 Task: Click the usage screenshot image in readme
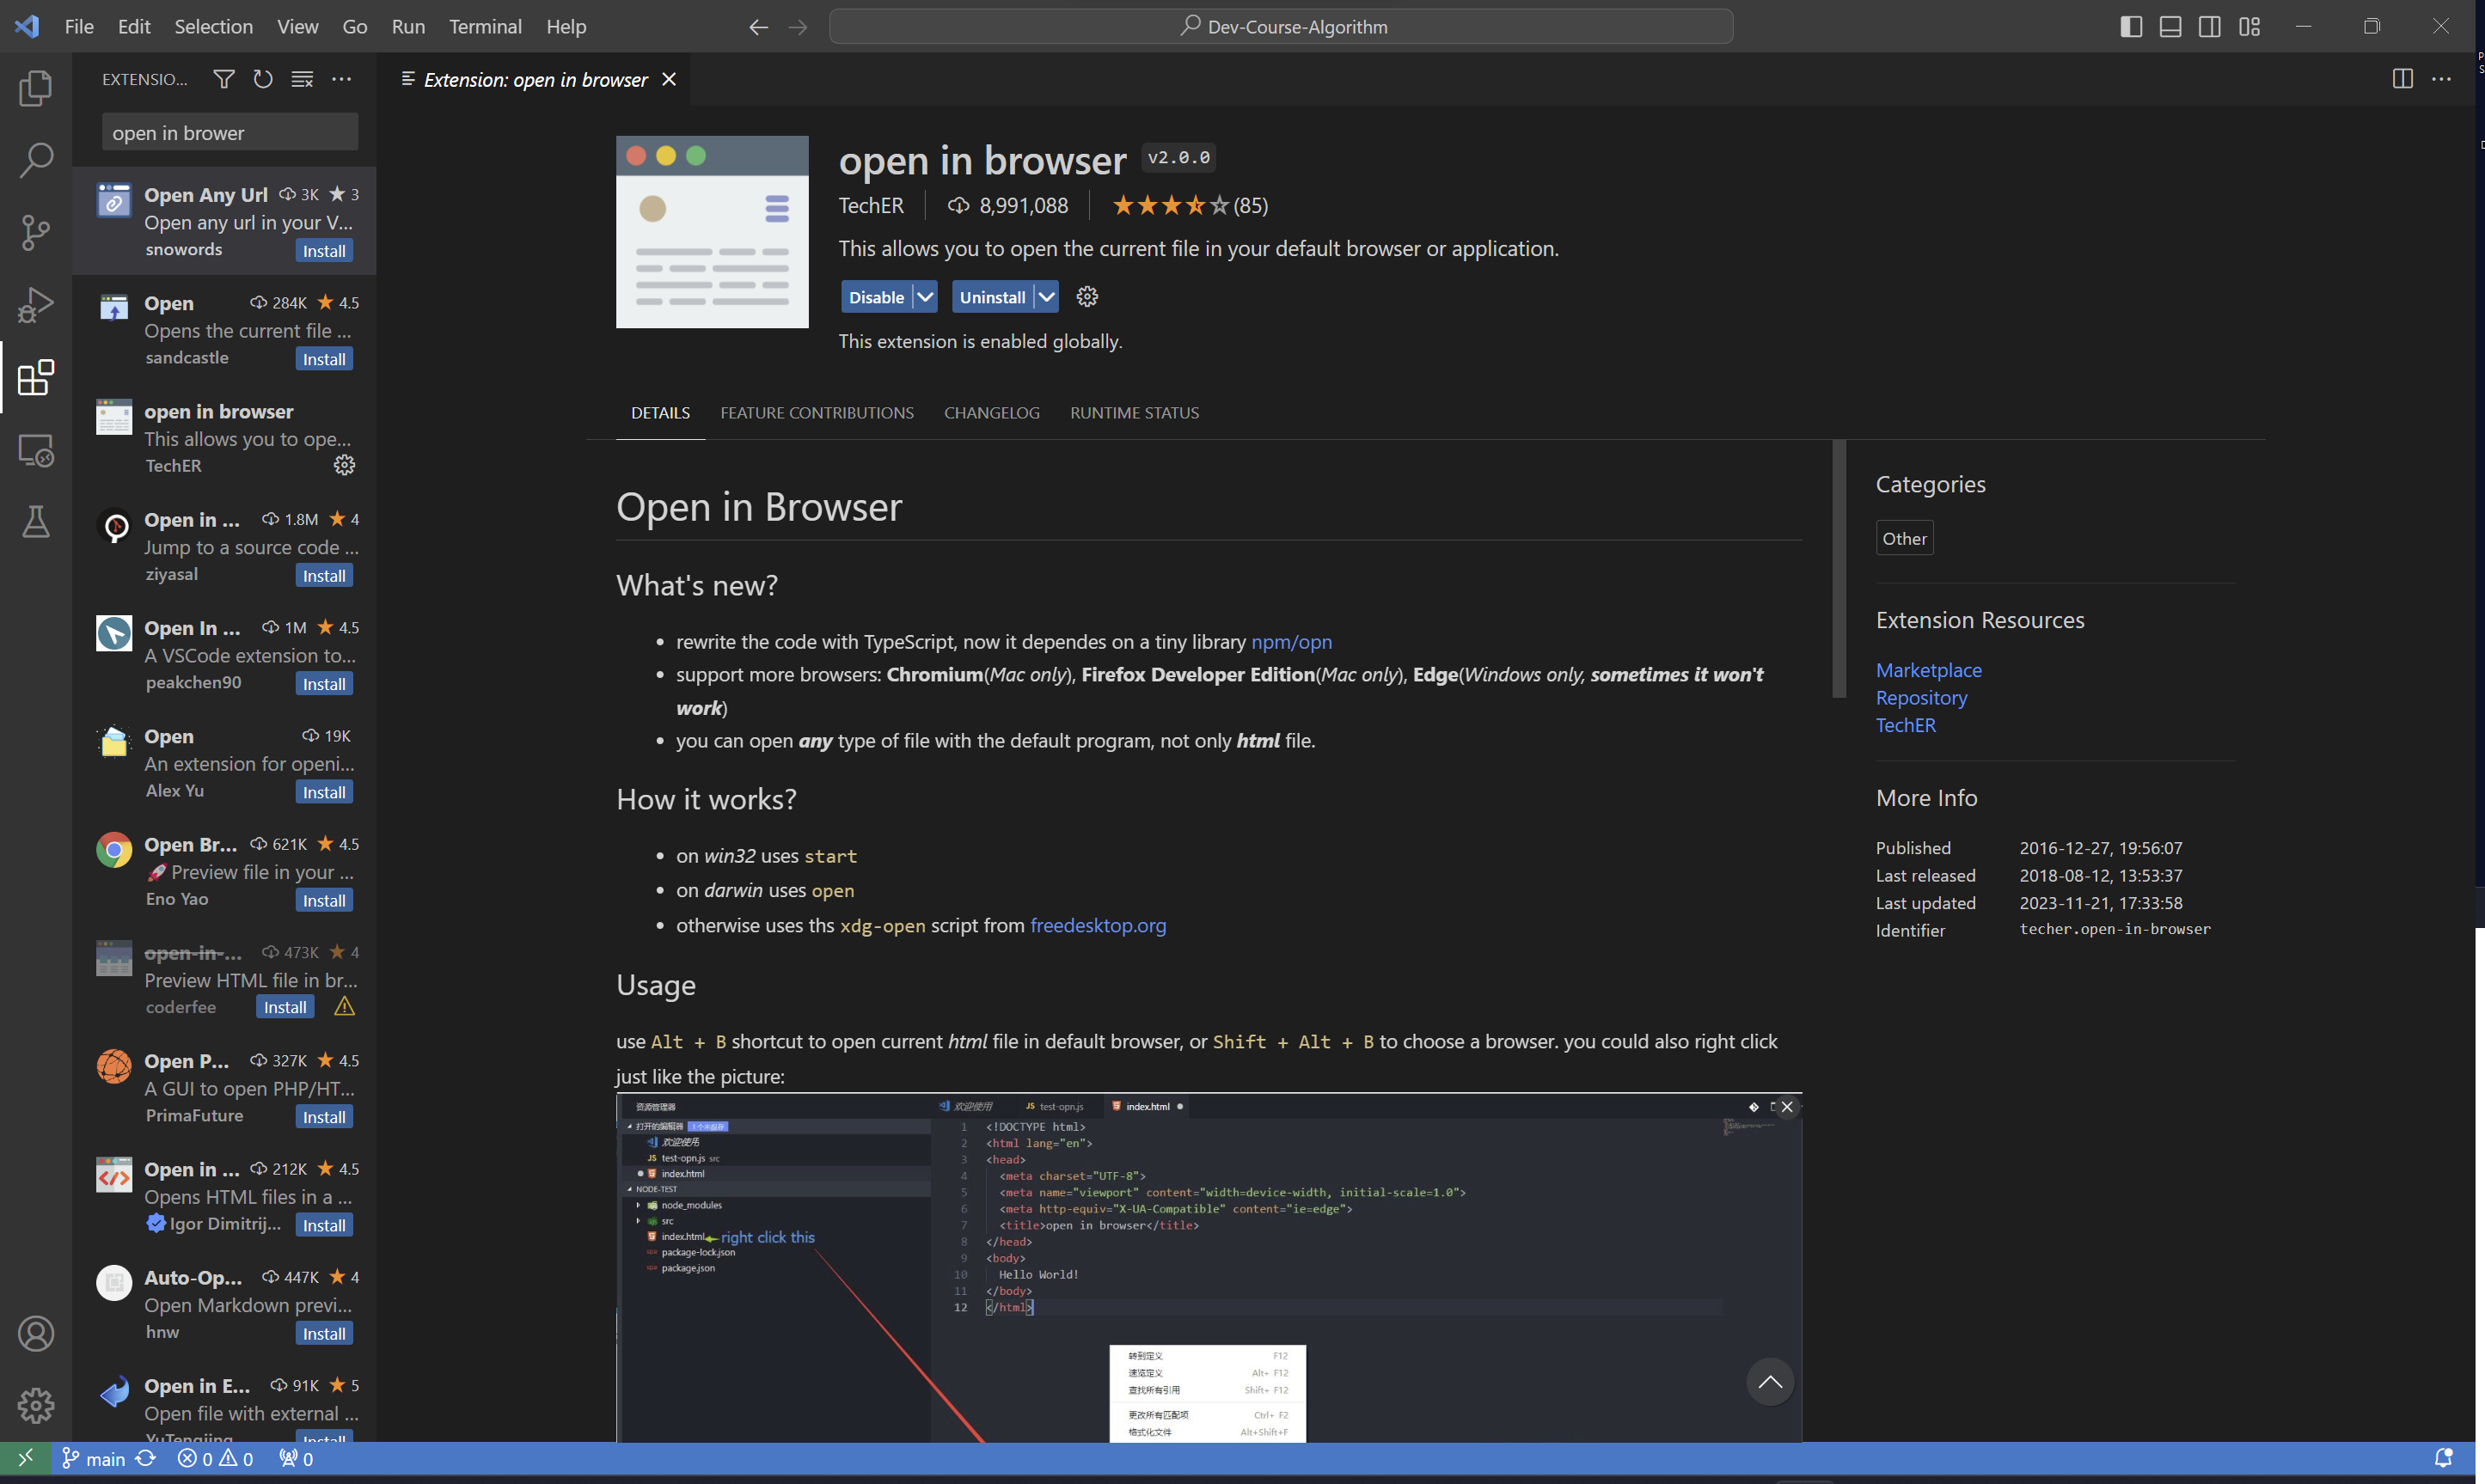(1208, 1267)
